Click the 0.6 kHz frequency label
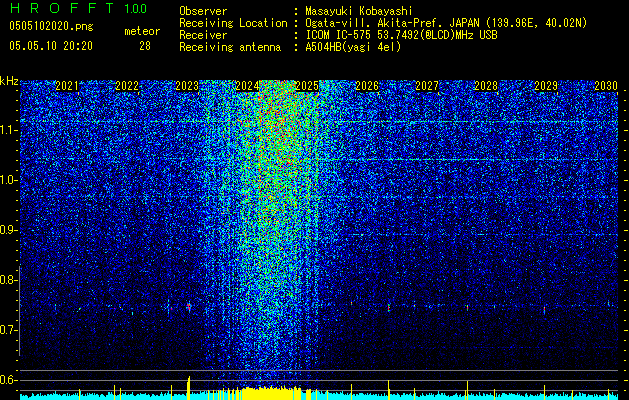Viewport: 629px width, 400px height. pyautogui.click(x=8, y=380)
